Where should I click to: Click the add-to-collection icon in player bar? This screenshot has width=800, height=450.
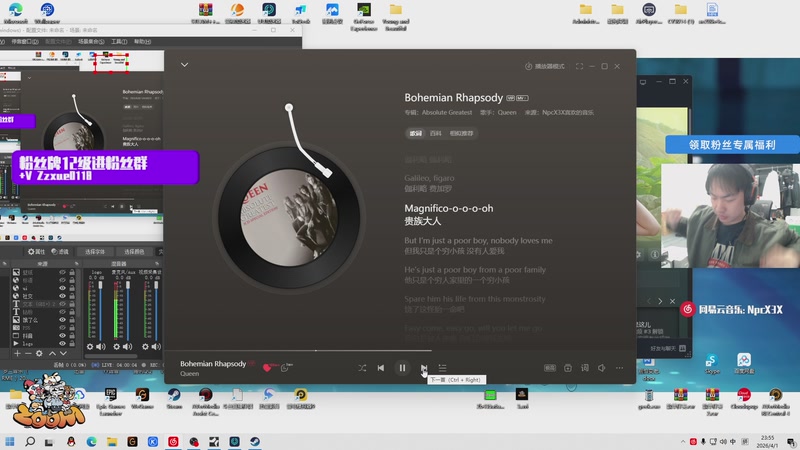click(567, 368)
